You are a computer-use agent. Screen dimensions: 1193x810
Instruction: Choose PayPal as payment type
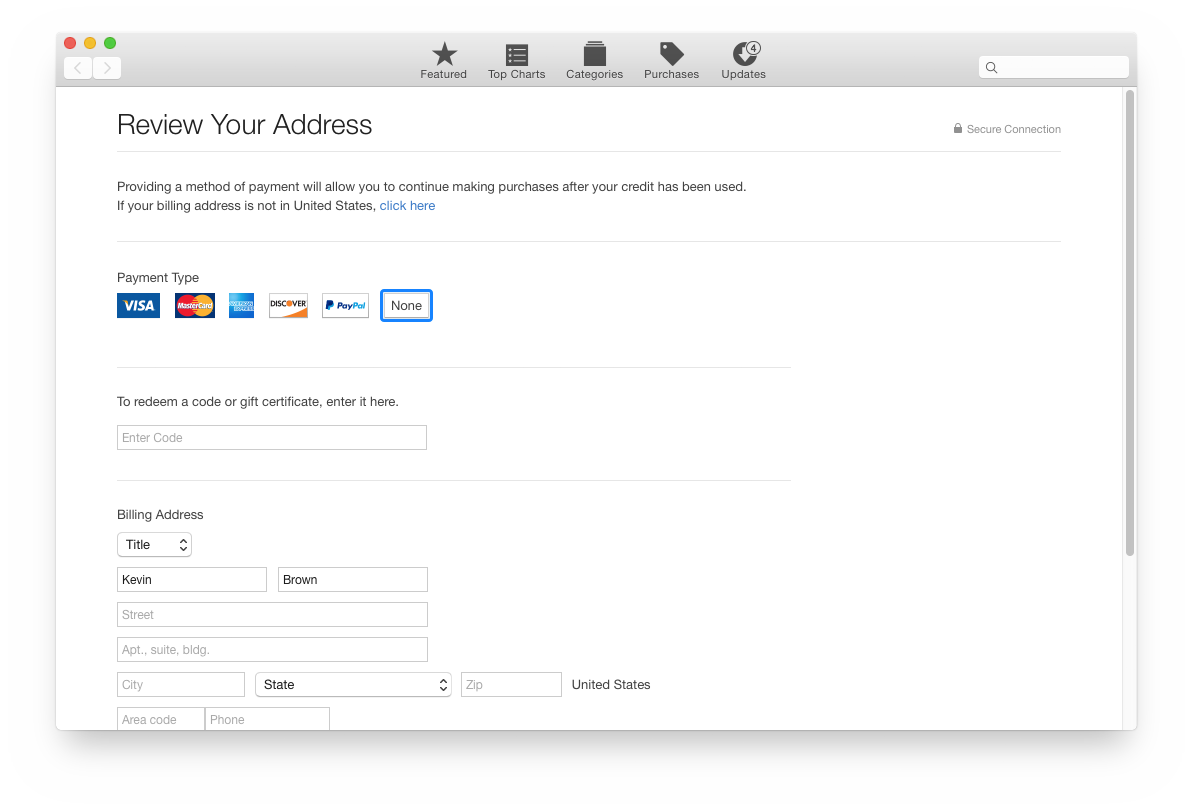coord(345,306)
